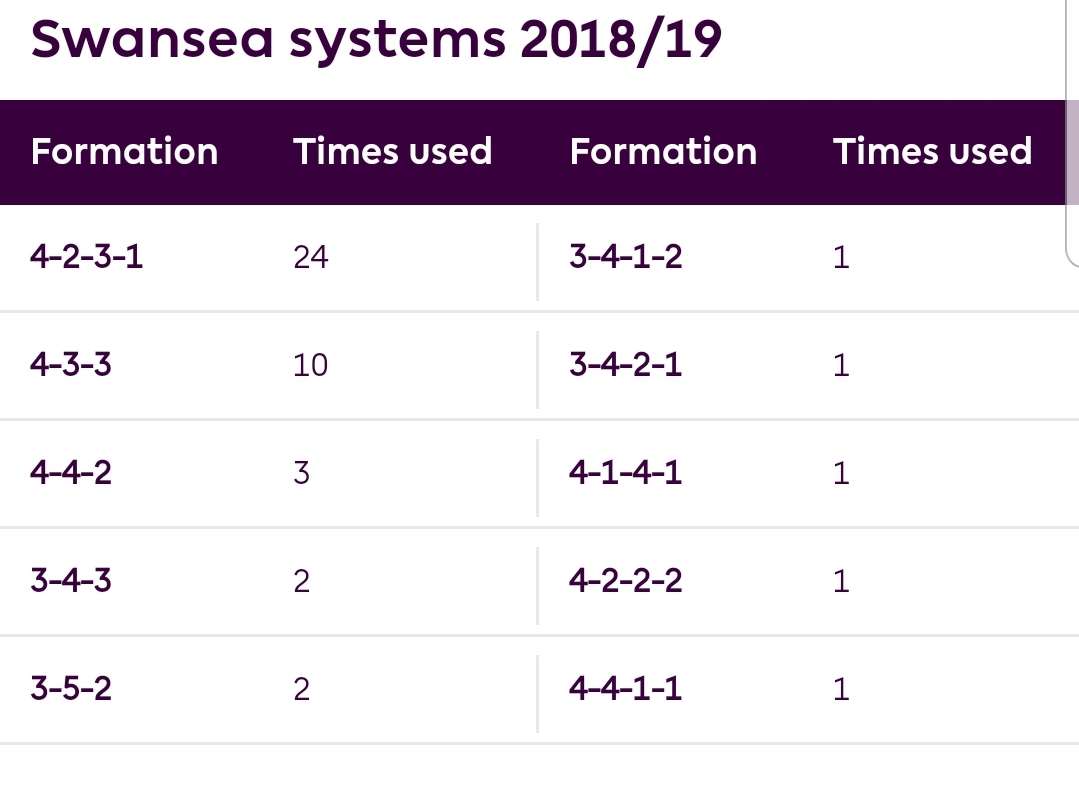Viewport: 1079px width, 801px height.
Task: Click the second Times used column header
Action: [932, 151]
